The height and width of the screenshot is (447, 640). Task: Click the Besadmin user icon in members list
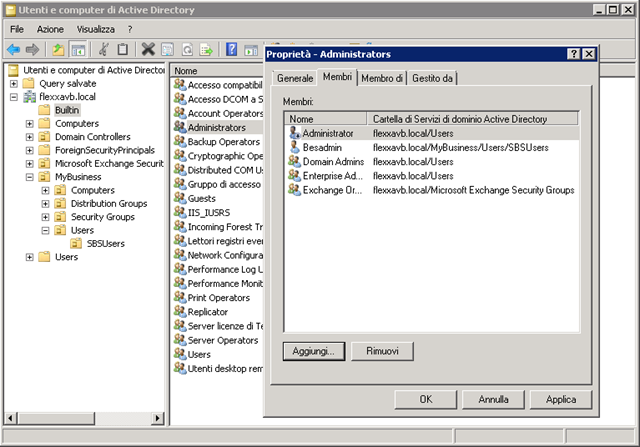pyautogui.click(x=294, y=147)
